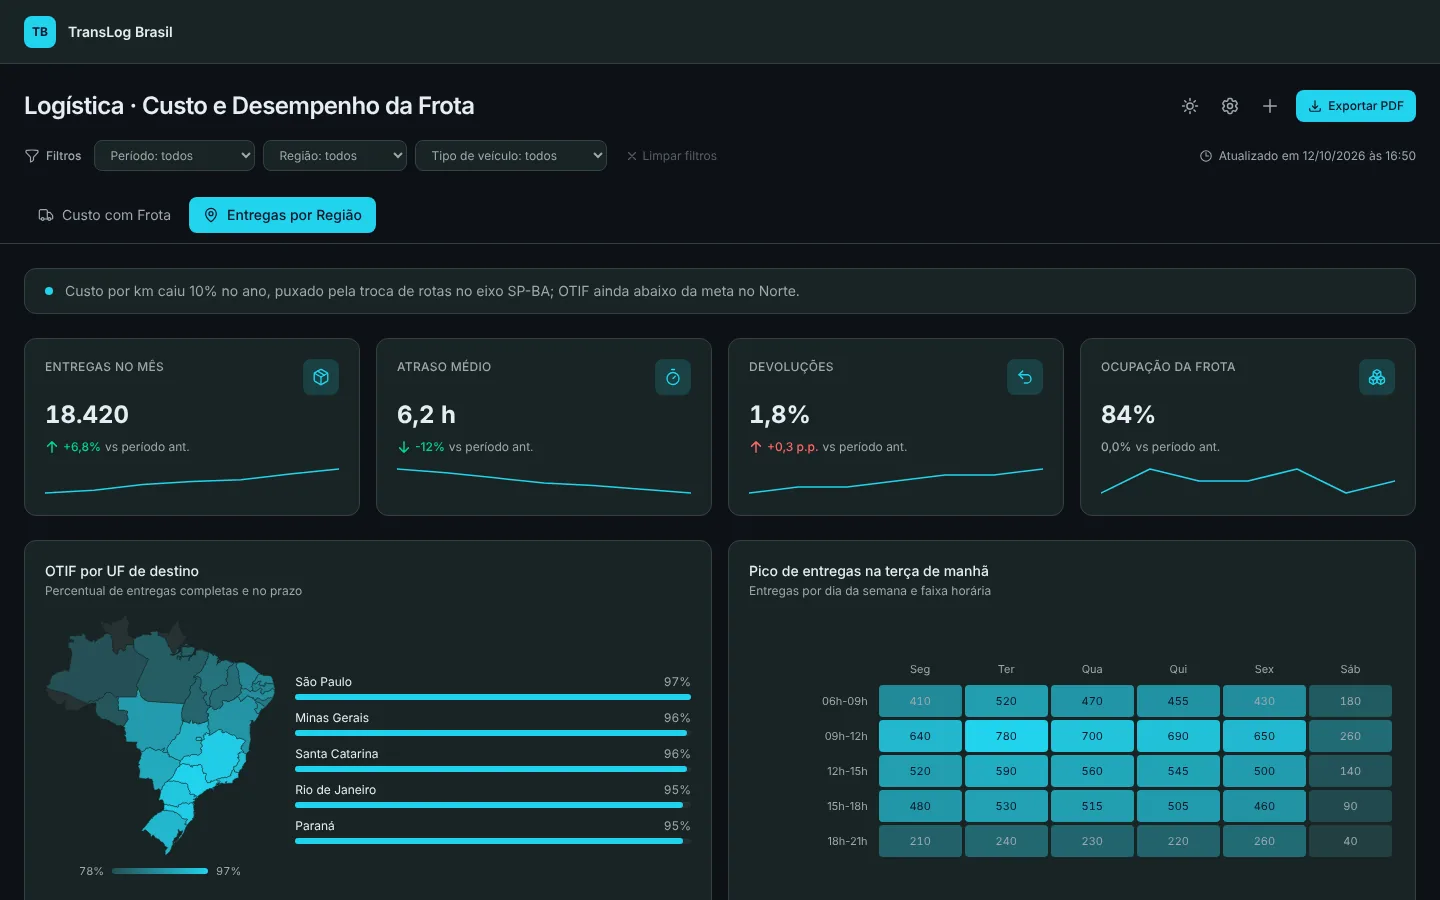Click the plus icon to add widget

[1270, 106]
